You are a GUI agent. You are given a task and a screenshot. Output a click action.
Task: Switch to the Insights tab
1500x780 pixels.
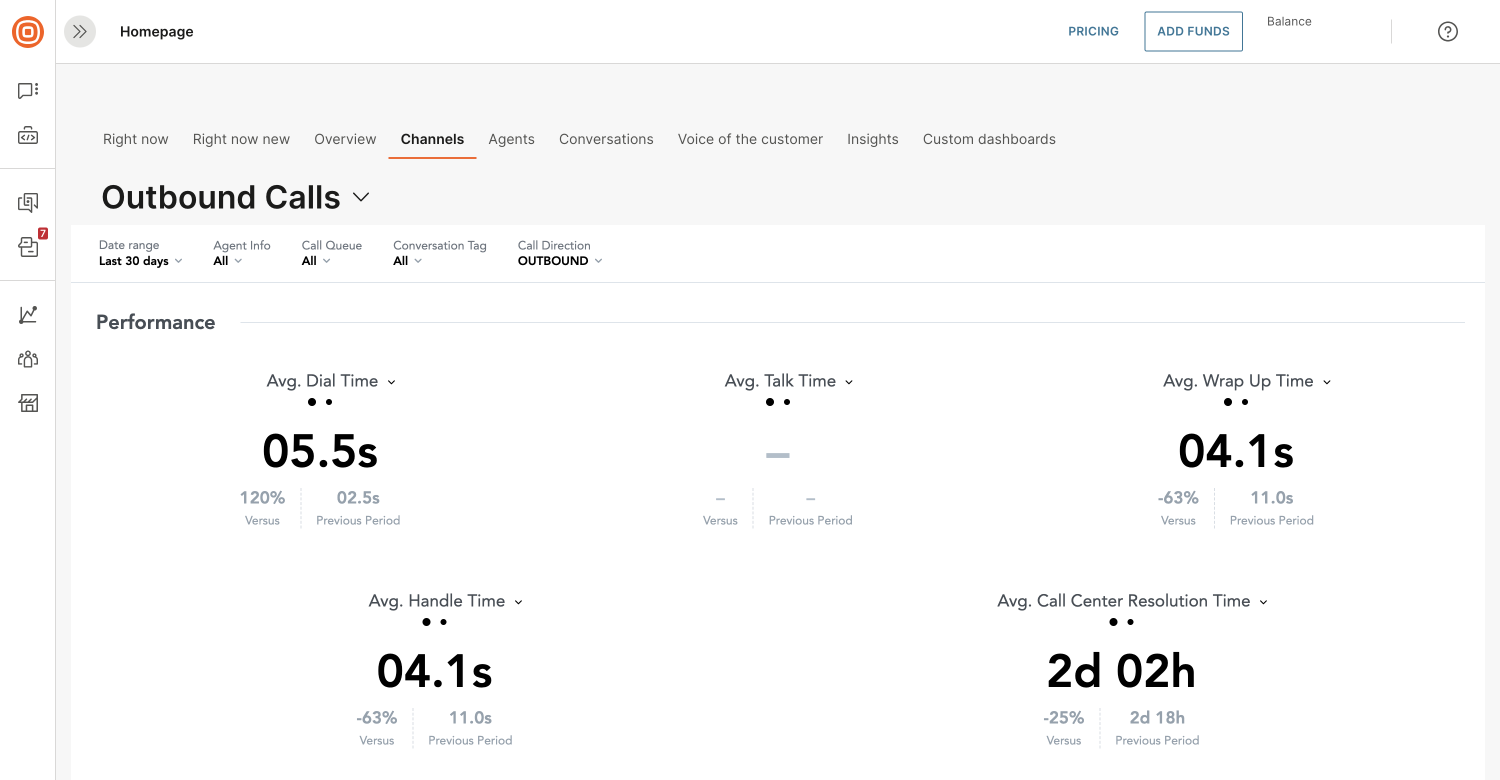pos(872,139)
